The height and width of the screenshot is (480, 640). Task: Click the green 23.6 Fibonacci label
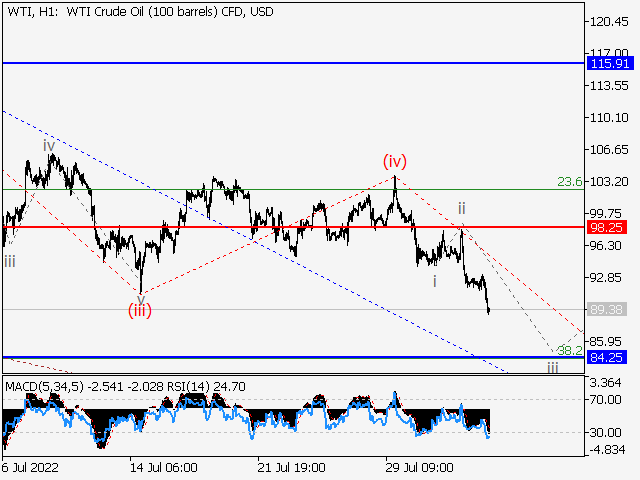[x=570, y=182]
